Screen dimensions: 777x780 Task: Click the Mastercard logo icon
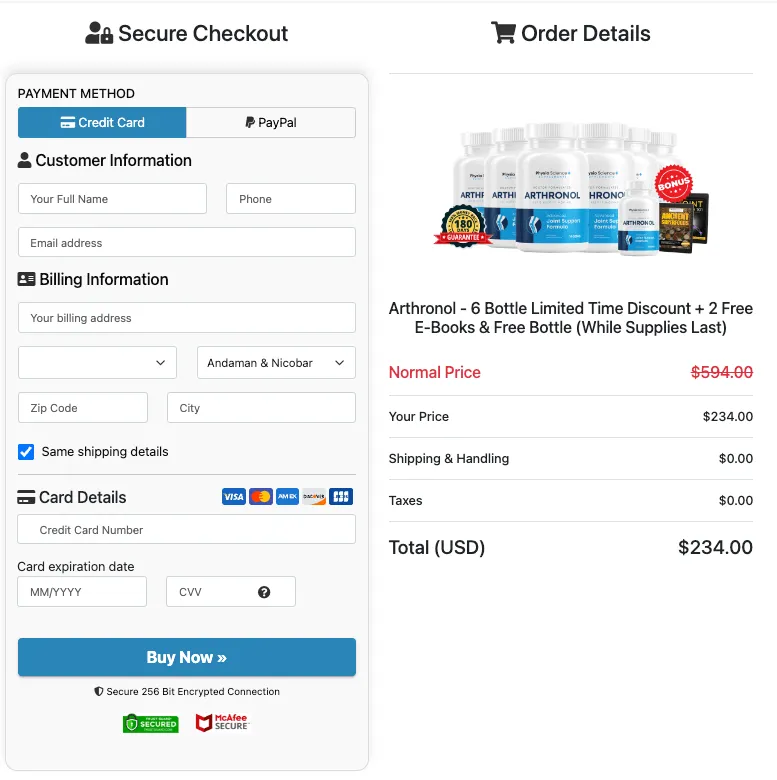tap(261, 496)
